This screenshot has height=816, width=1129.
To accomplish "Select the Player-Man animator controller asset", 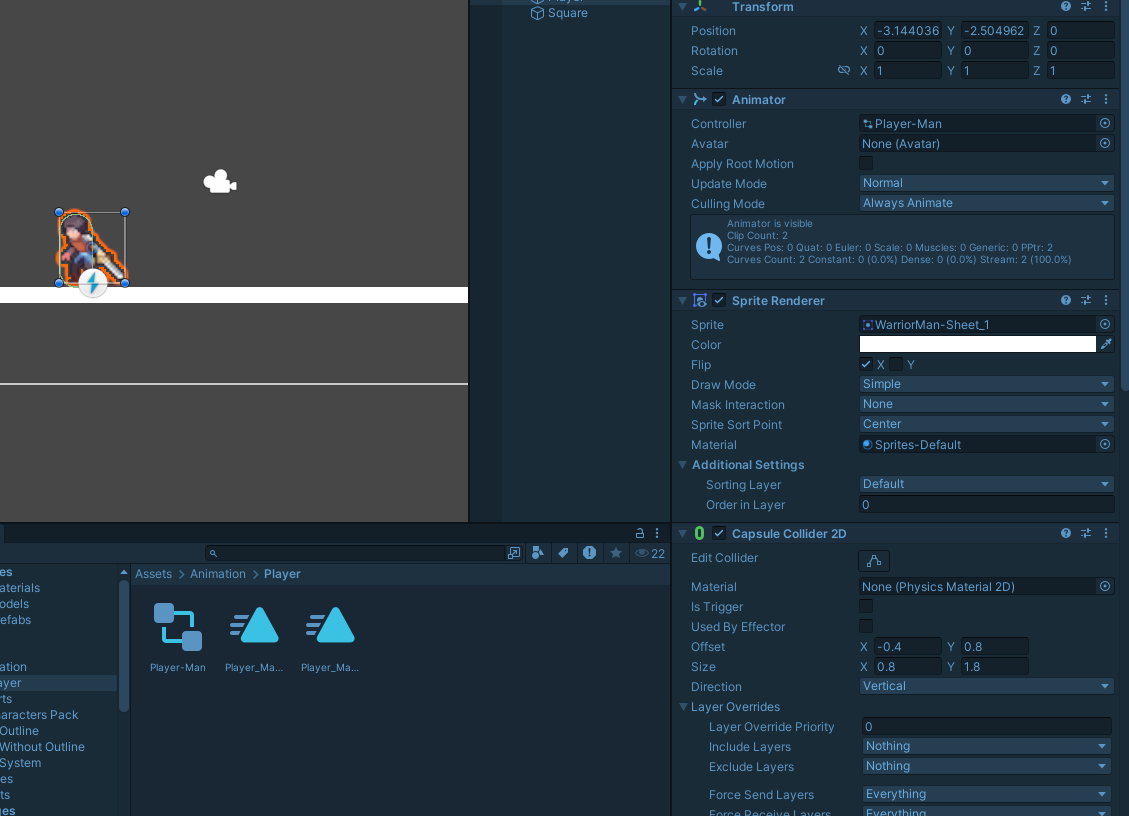I will (x=178, y=637).
